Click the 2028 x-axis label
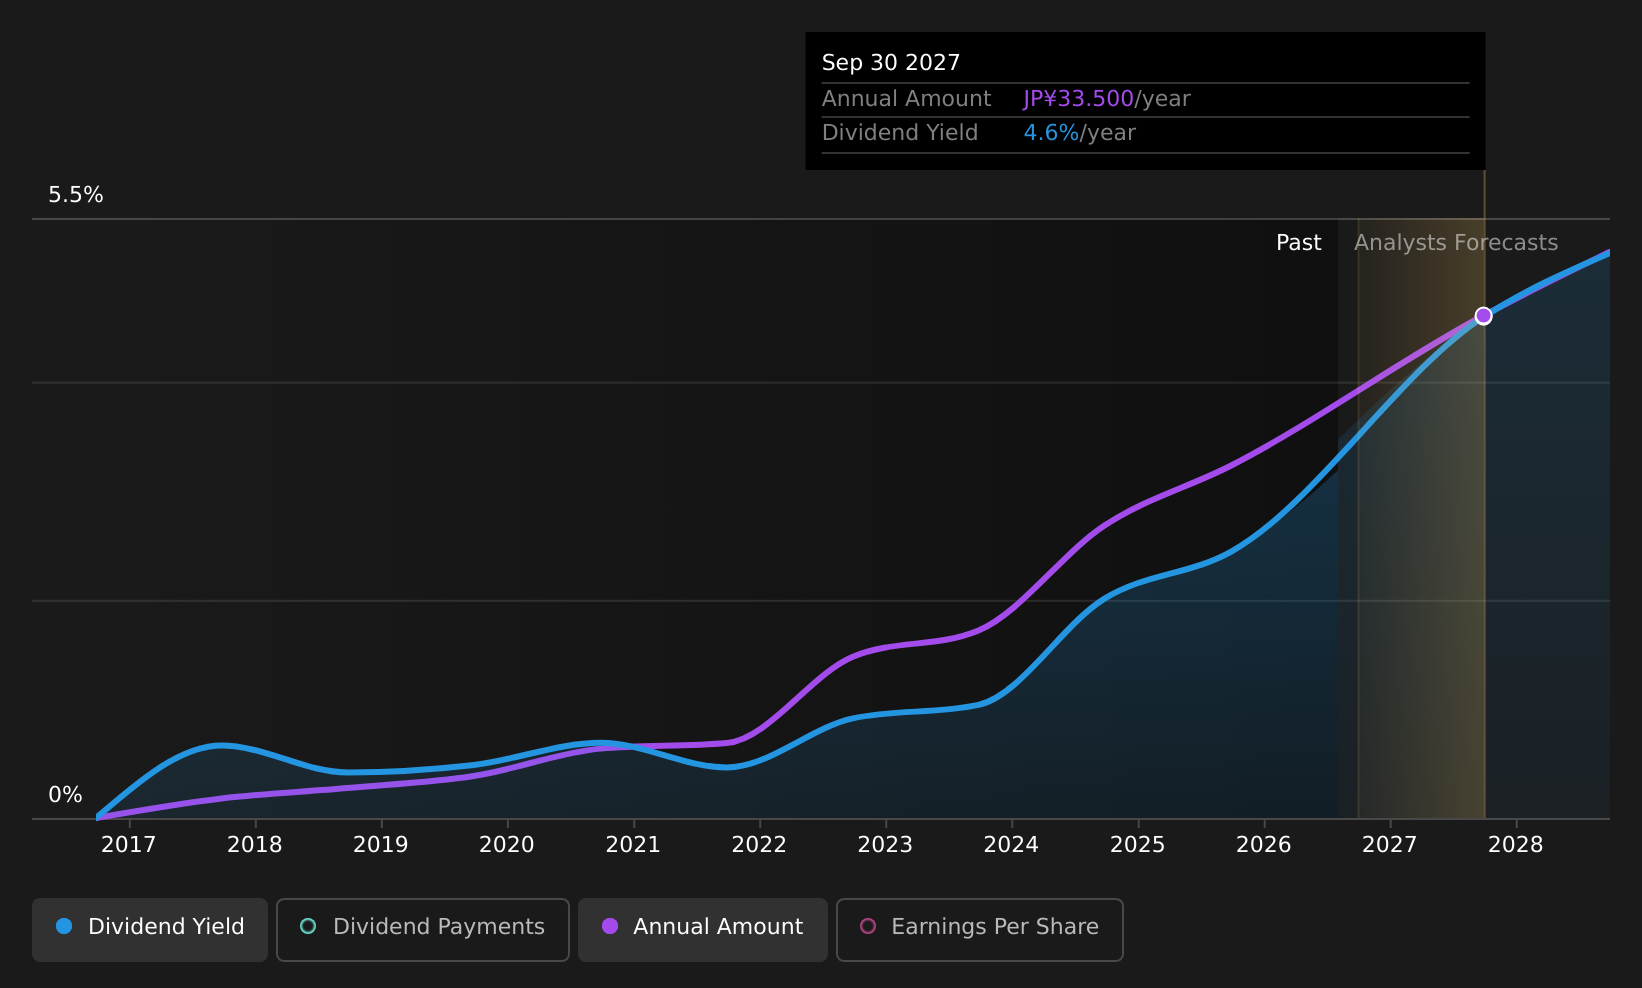This screenshot has height=988, width=1642. [x=1516, y=845]
